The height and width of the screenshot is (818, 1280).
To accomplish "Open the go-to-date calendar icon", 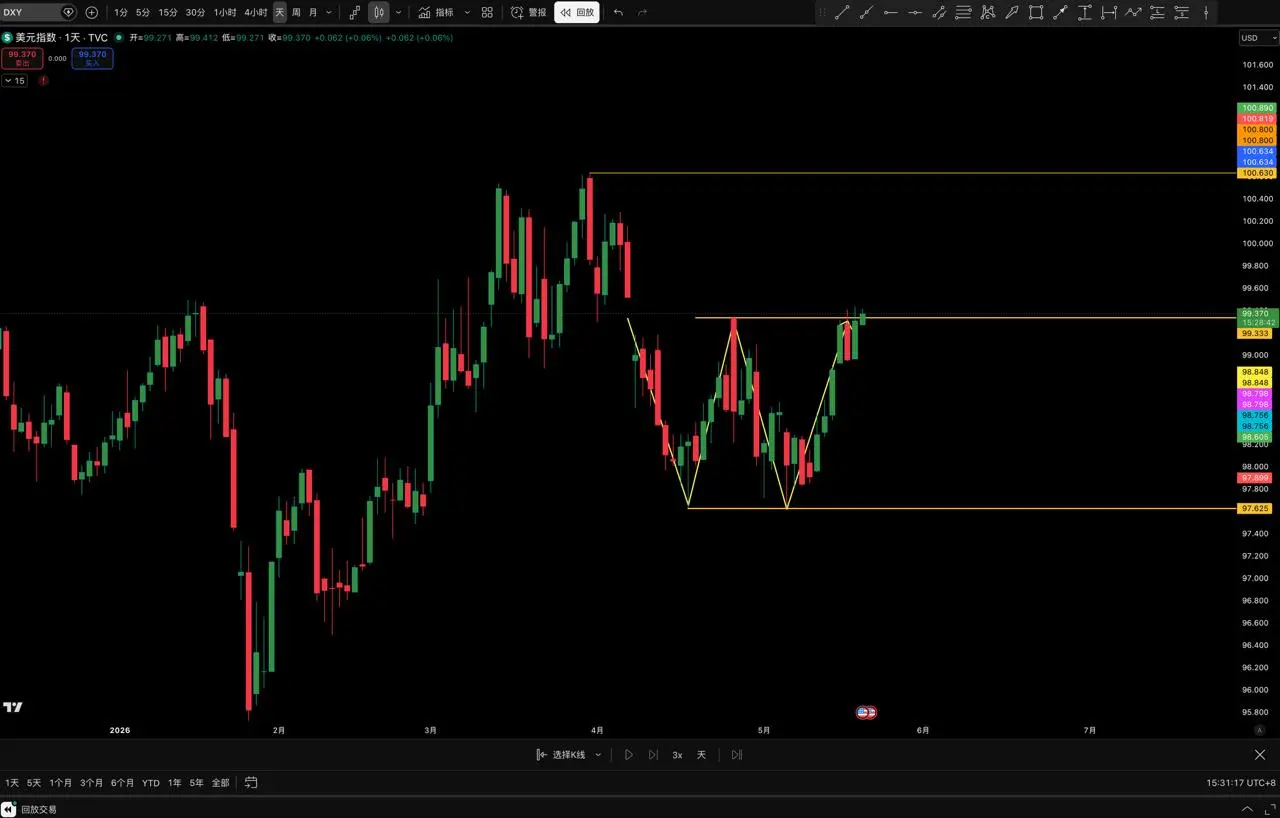I will (251, 783).
